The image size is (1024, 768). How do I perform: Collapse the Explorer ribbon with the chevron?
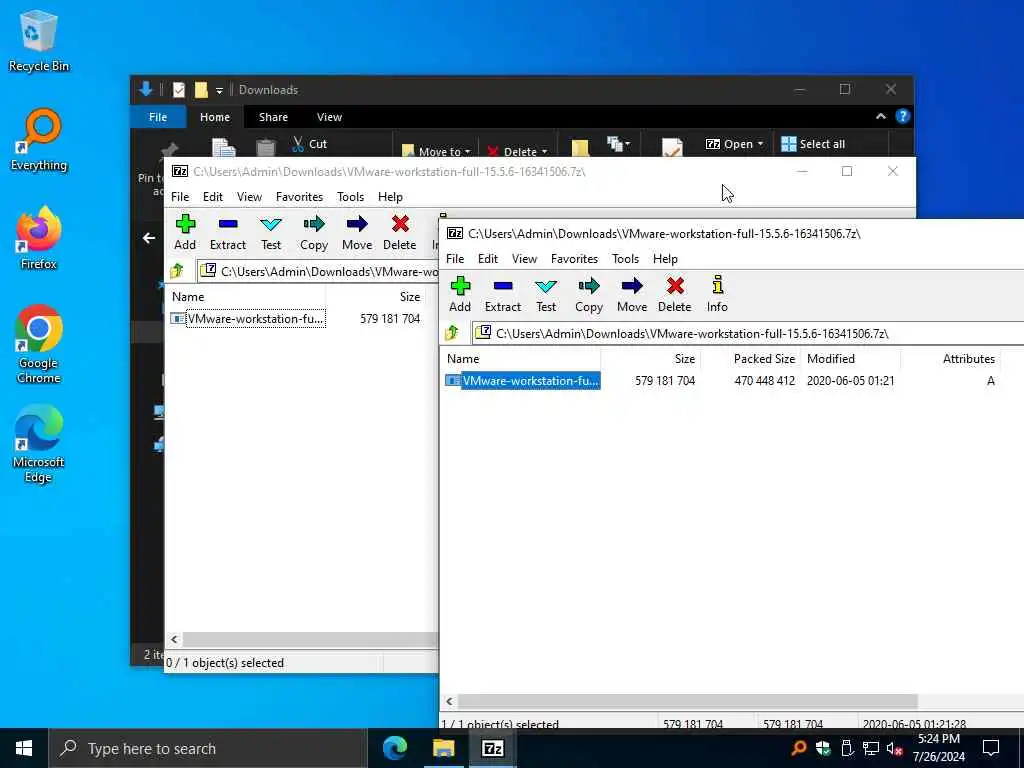click(880, 116)
